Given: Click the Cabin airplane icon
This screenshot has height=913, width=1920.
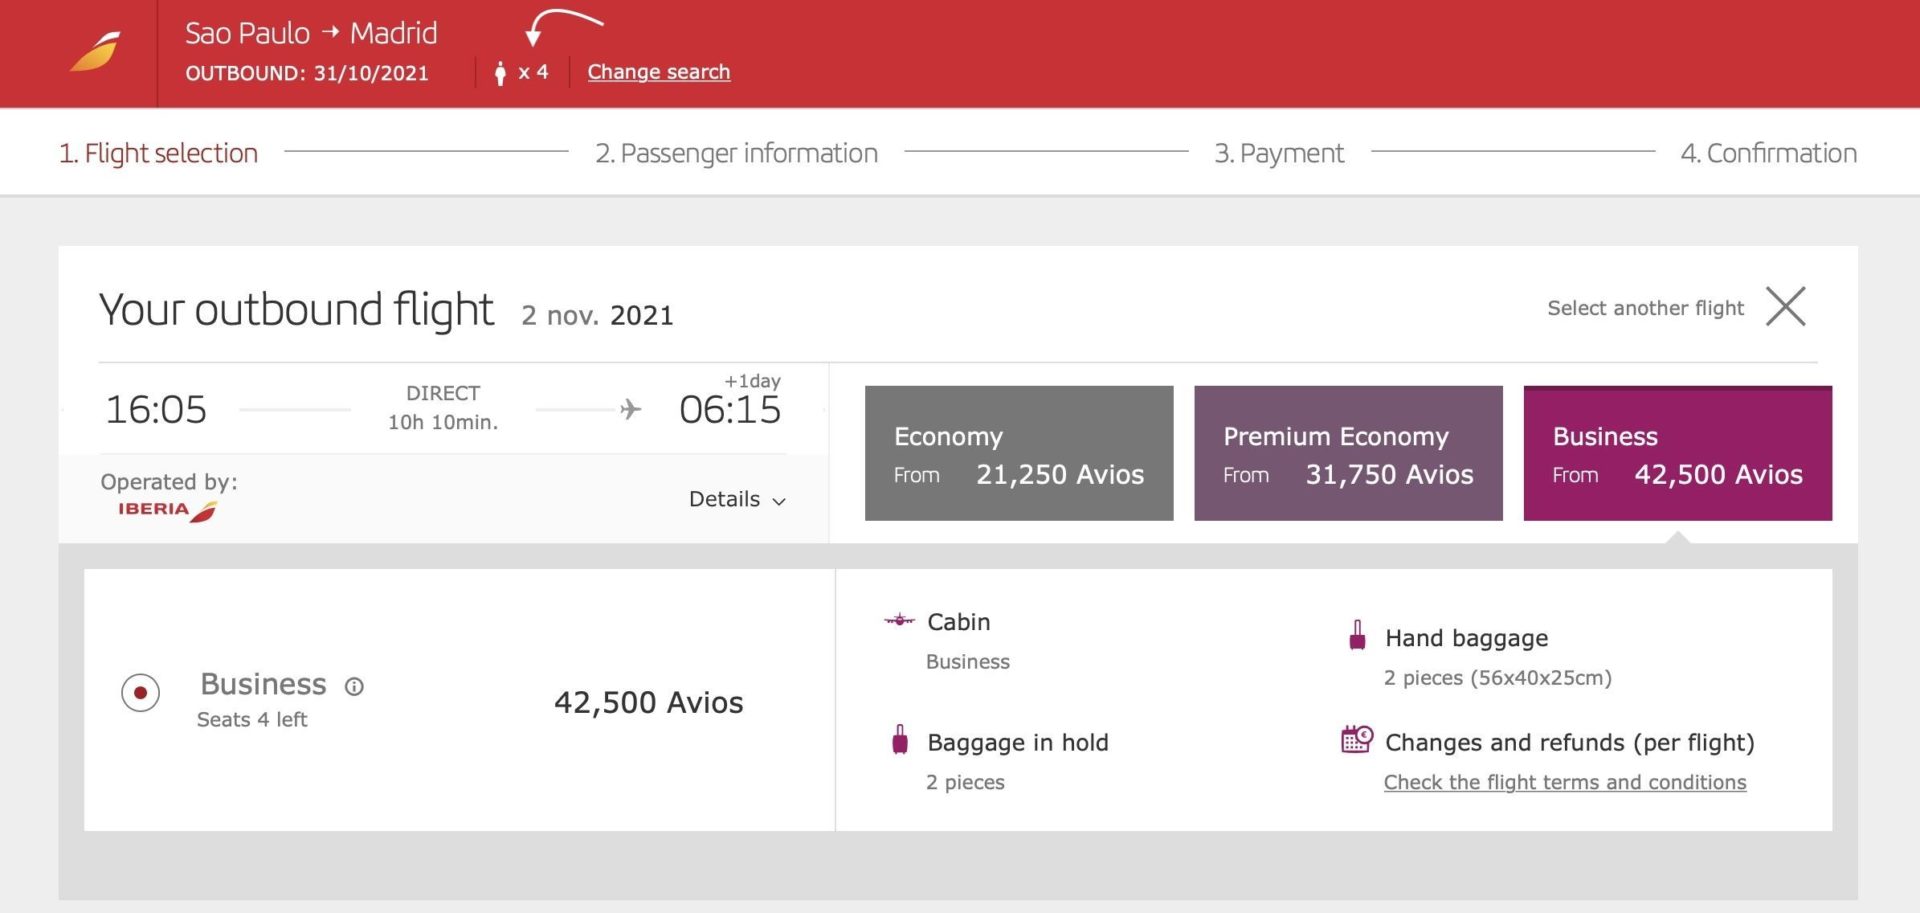Looking at the screenshot, I should click(899, 621).
